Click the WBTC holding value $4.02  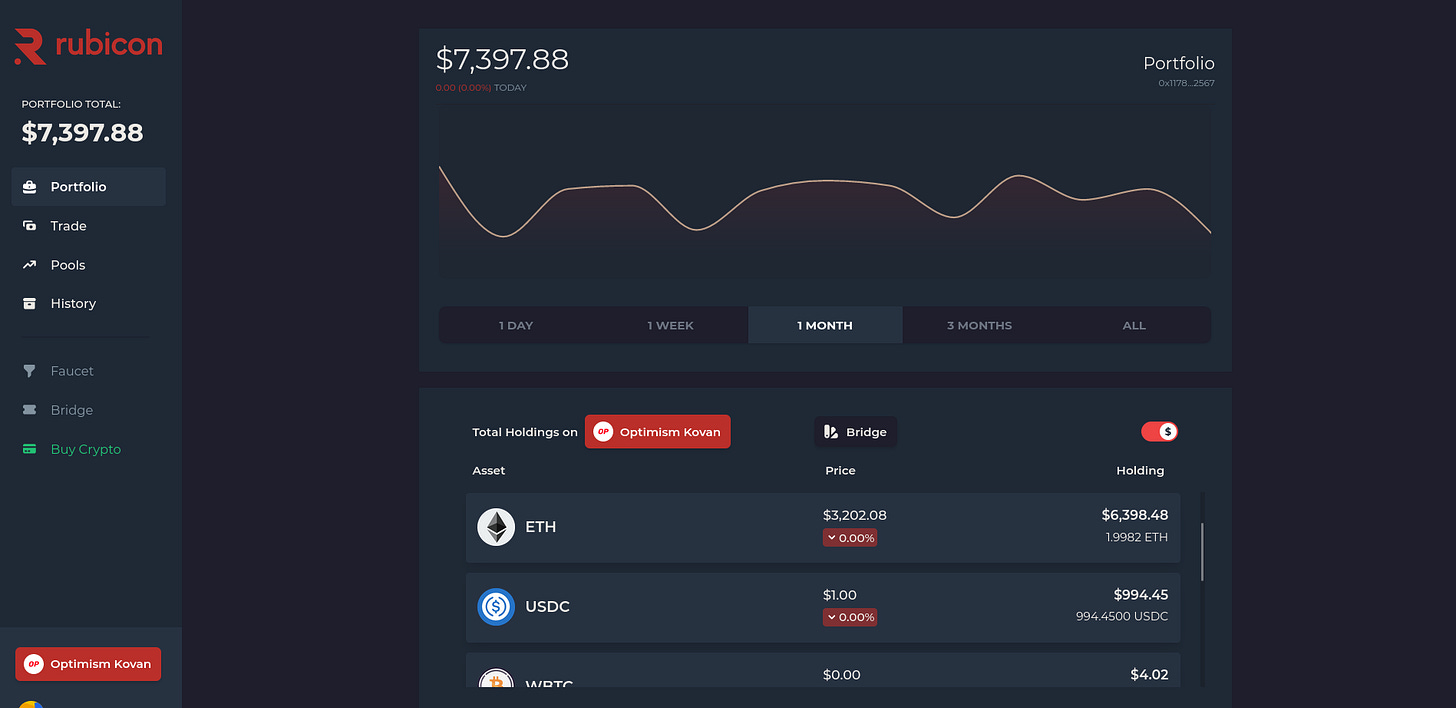pyautogui.click(x=1150, y=675)
